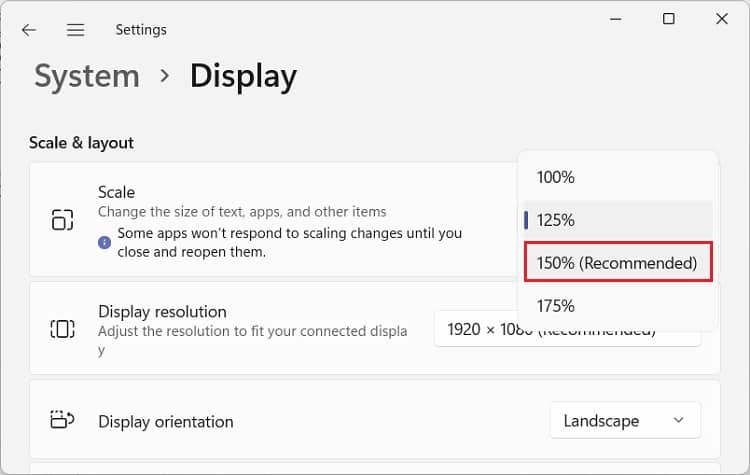Click the Scale setting row title
750x475 pixels.
[116, 192]
